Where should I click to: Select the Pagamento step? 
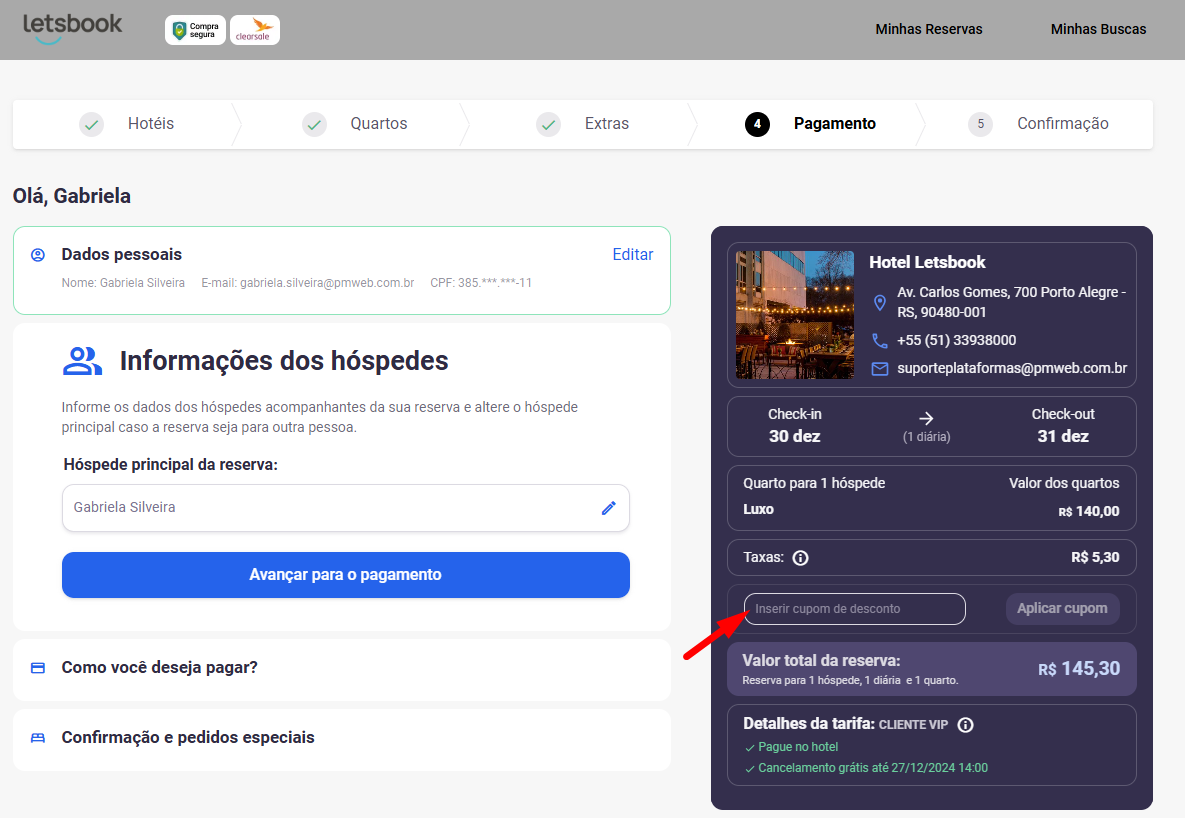coord(834,124)
